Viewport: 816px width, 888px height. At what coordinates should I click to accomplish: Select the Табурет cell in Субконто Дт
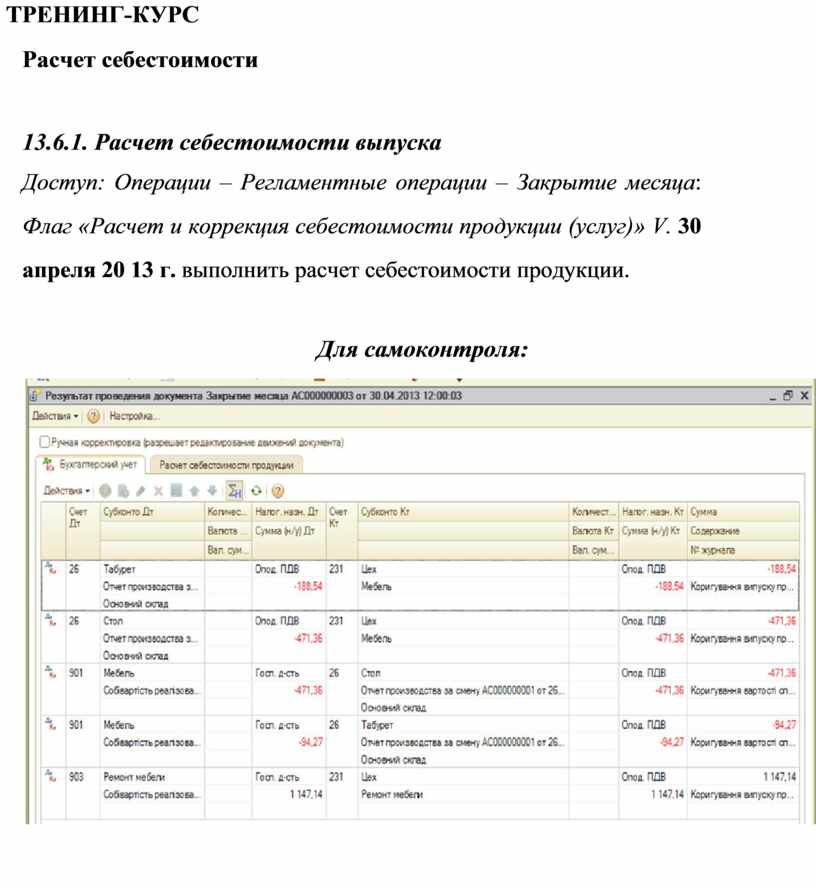[x=152, y=569]
